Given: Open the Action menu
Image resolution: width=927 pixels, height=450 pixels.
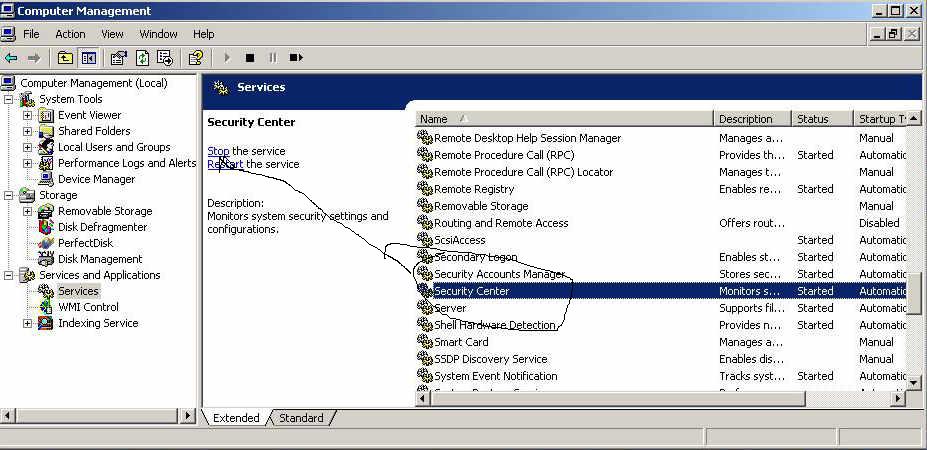Looking at the screenshot, I should (70, 34).
